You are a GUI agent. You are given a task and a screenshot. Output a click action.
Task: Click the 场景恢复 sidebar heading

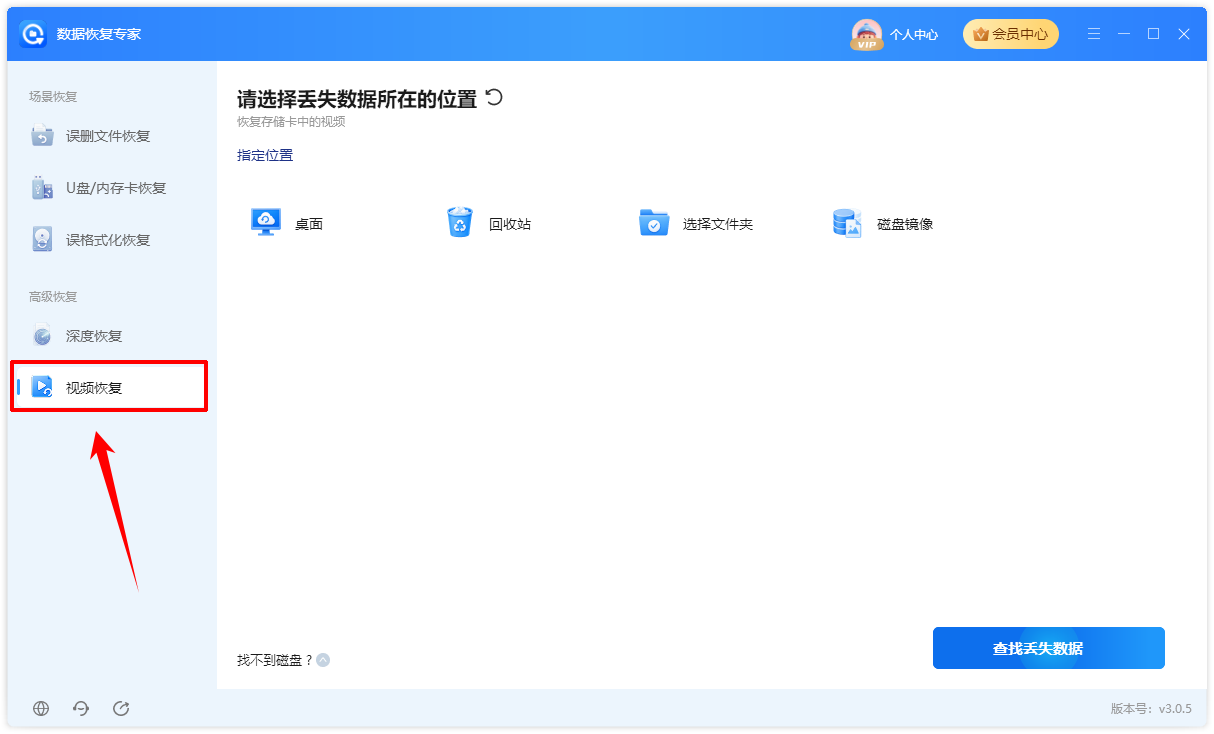(x=53, y=97)
